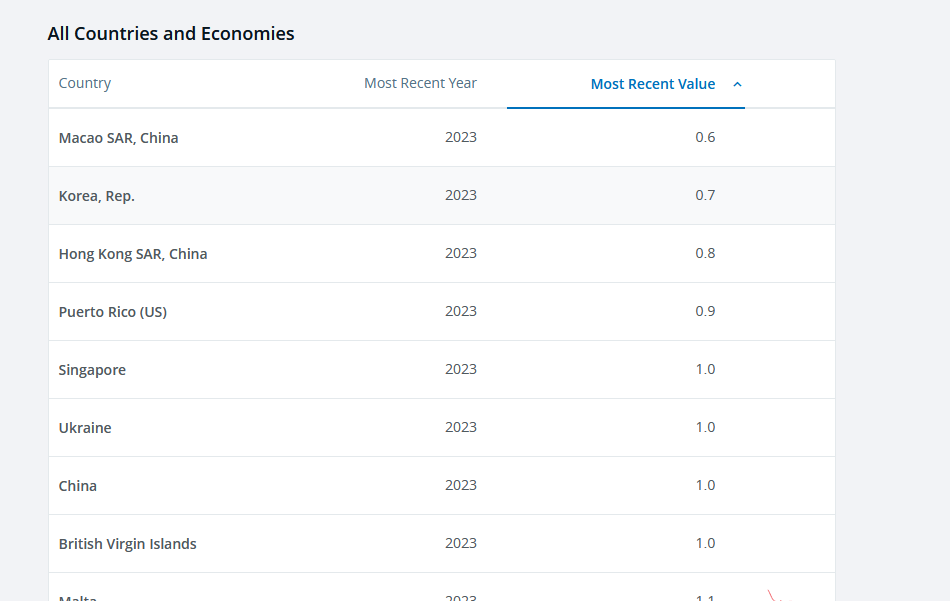
Task: Select year 2023 in Hong Kong SAR row
Action: coord(461,253)
